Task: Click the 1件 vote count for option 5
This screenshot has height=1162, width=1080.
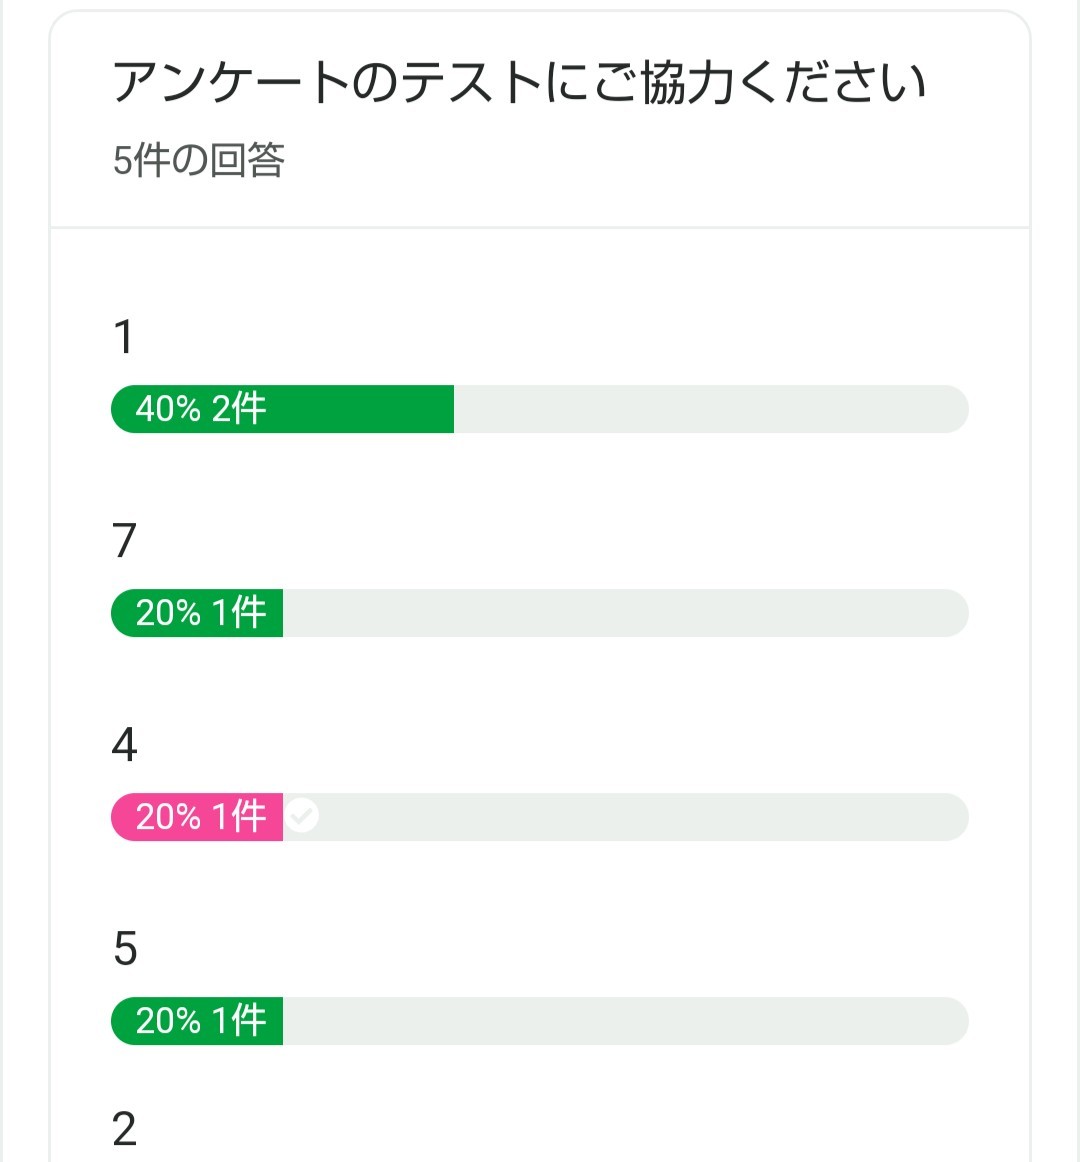Action: (x=239, y=1021)
